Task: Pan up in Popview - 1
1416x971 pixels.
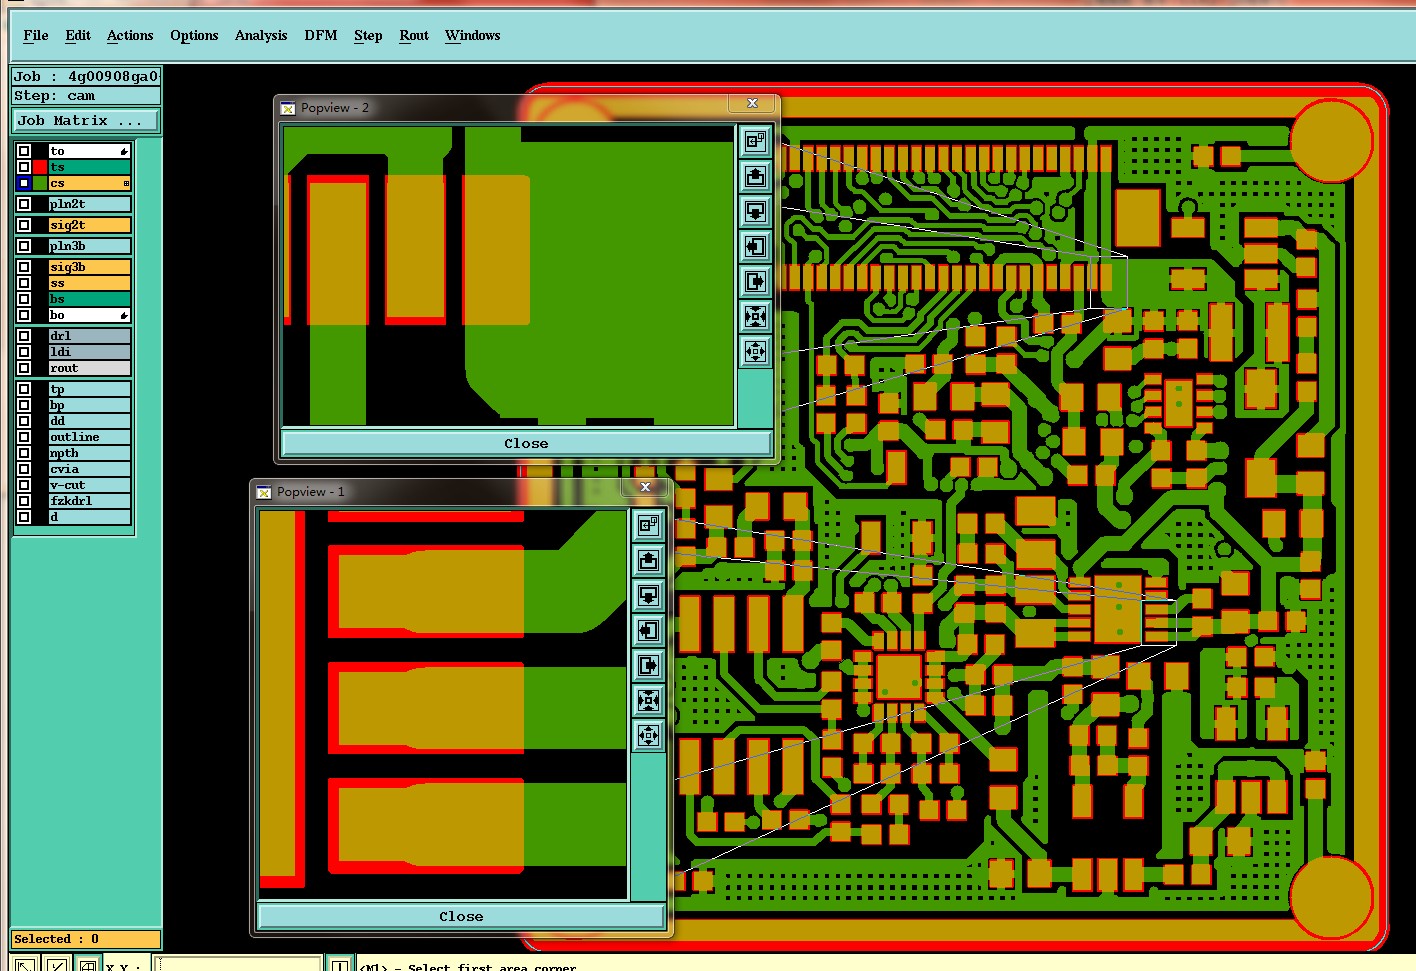Action: click(649, 561)
